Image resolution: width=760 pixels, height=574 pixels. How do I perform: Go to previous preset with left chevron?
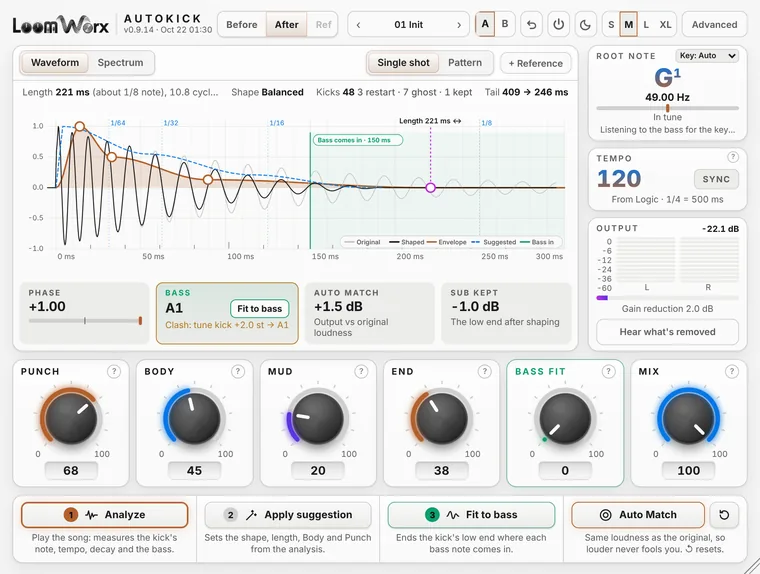[x=358, y=25]
